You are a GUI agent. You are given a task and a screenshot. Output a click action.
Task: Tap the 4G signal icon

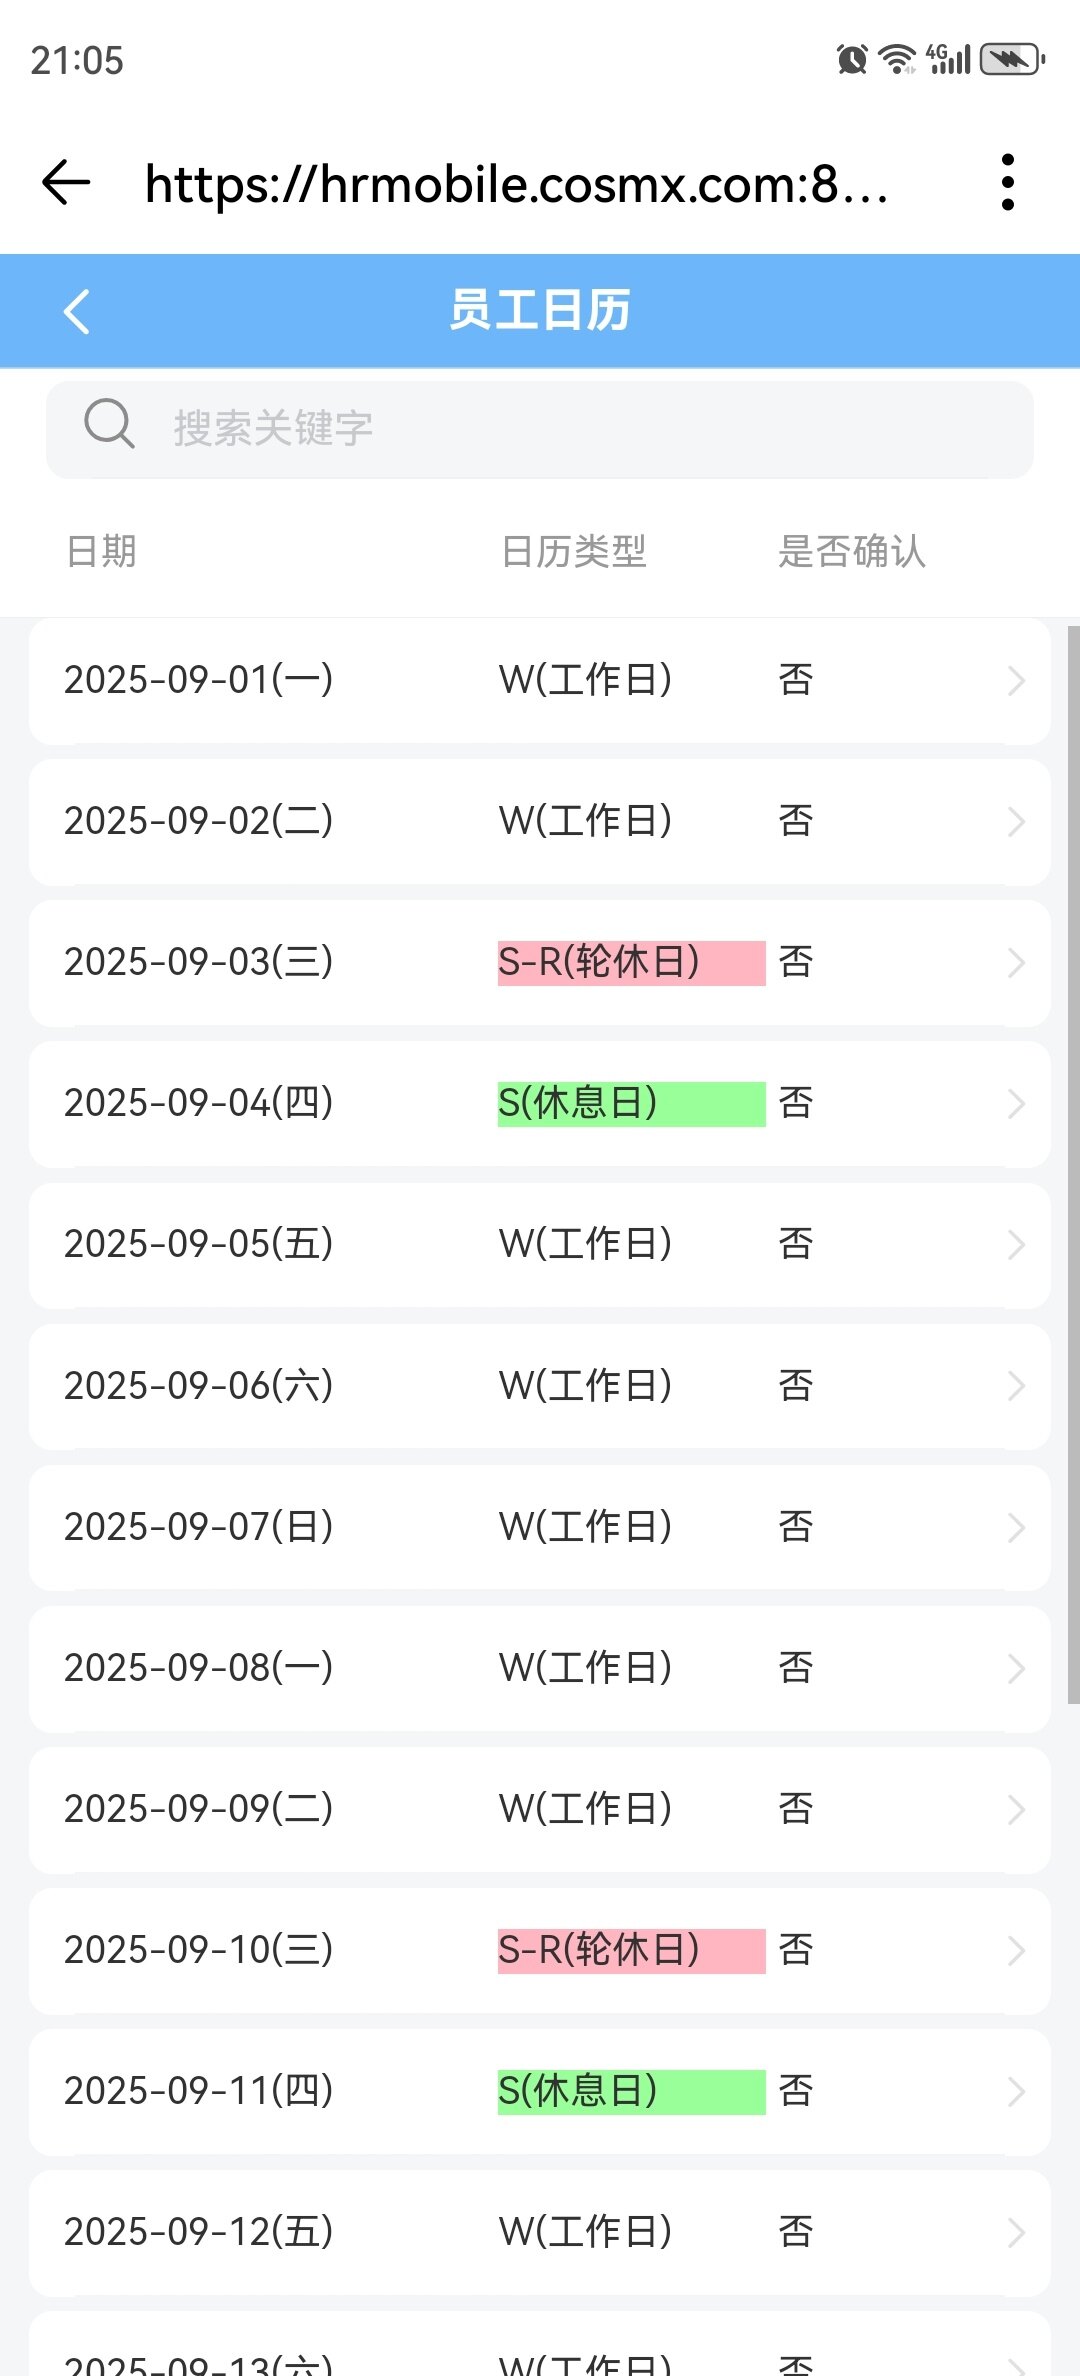(x=949, y=60)
